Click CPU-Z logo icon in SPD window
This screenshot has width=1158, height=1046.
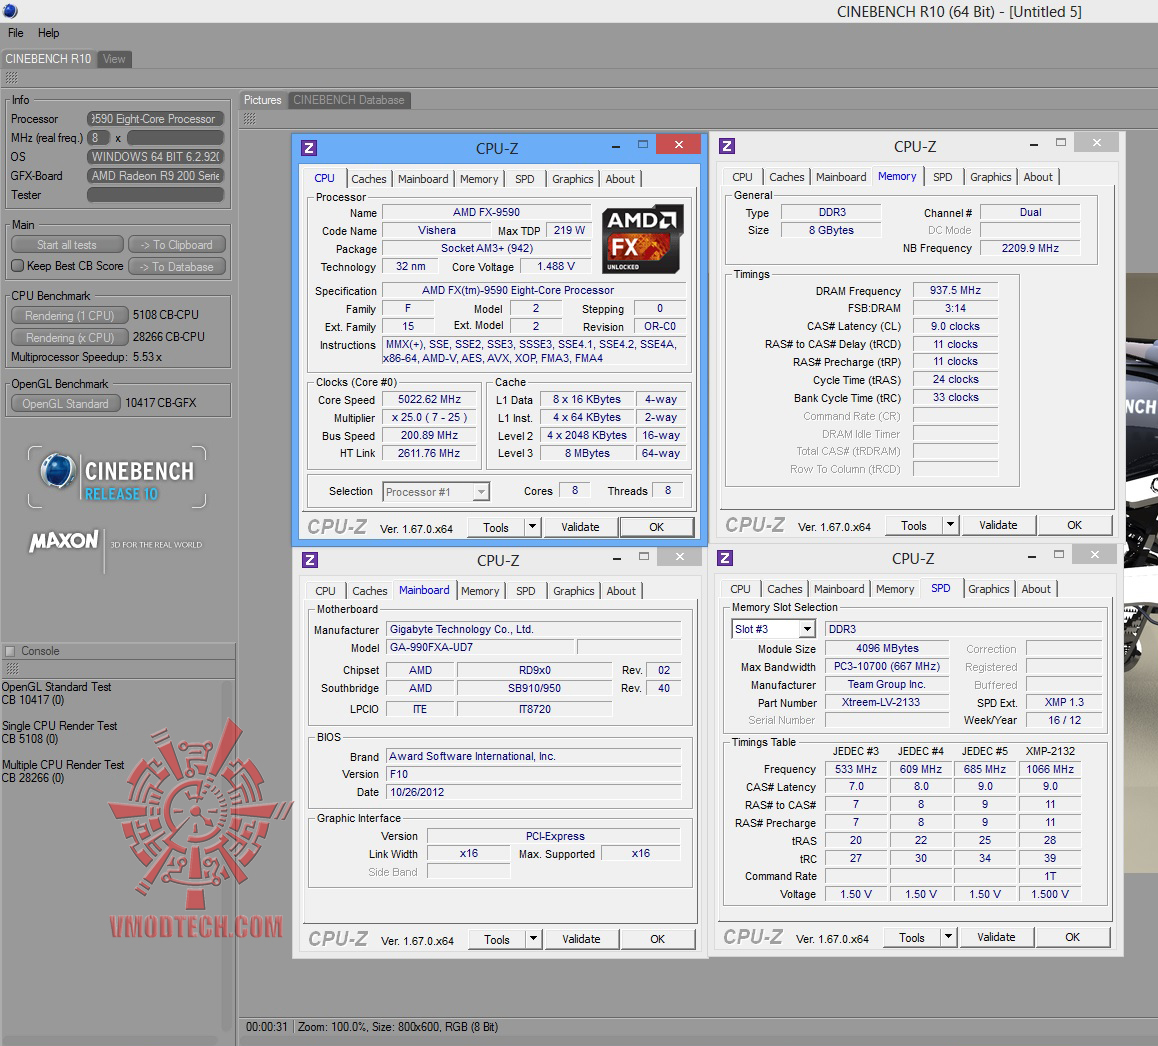pyautogui.click(x=725, y=558)
